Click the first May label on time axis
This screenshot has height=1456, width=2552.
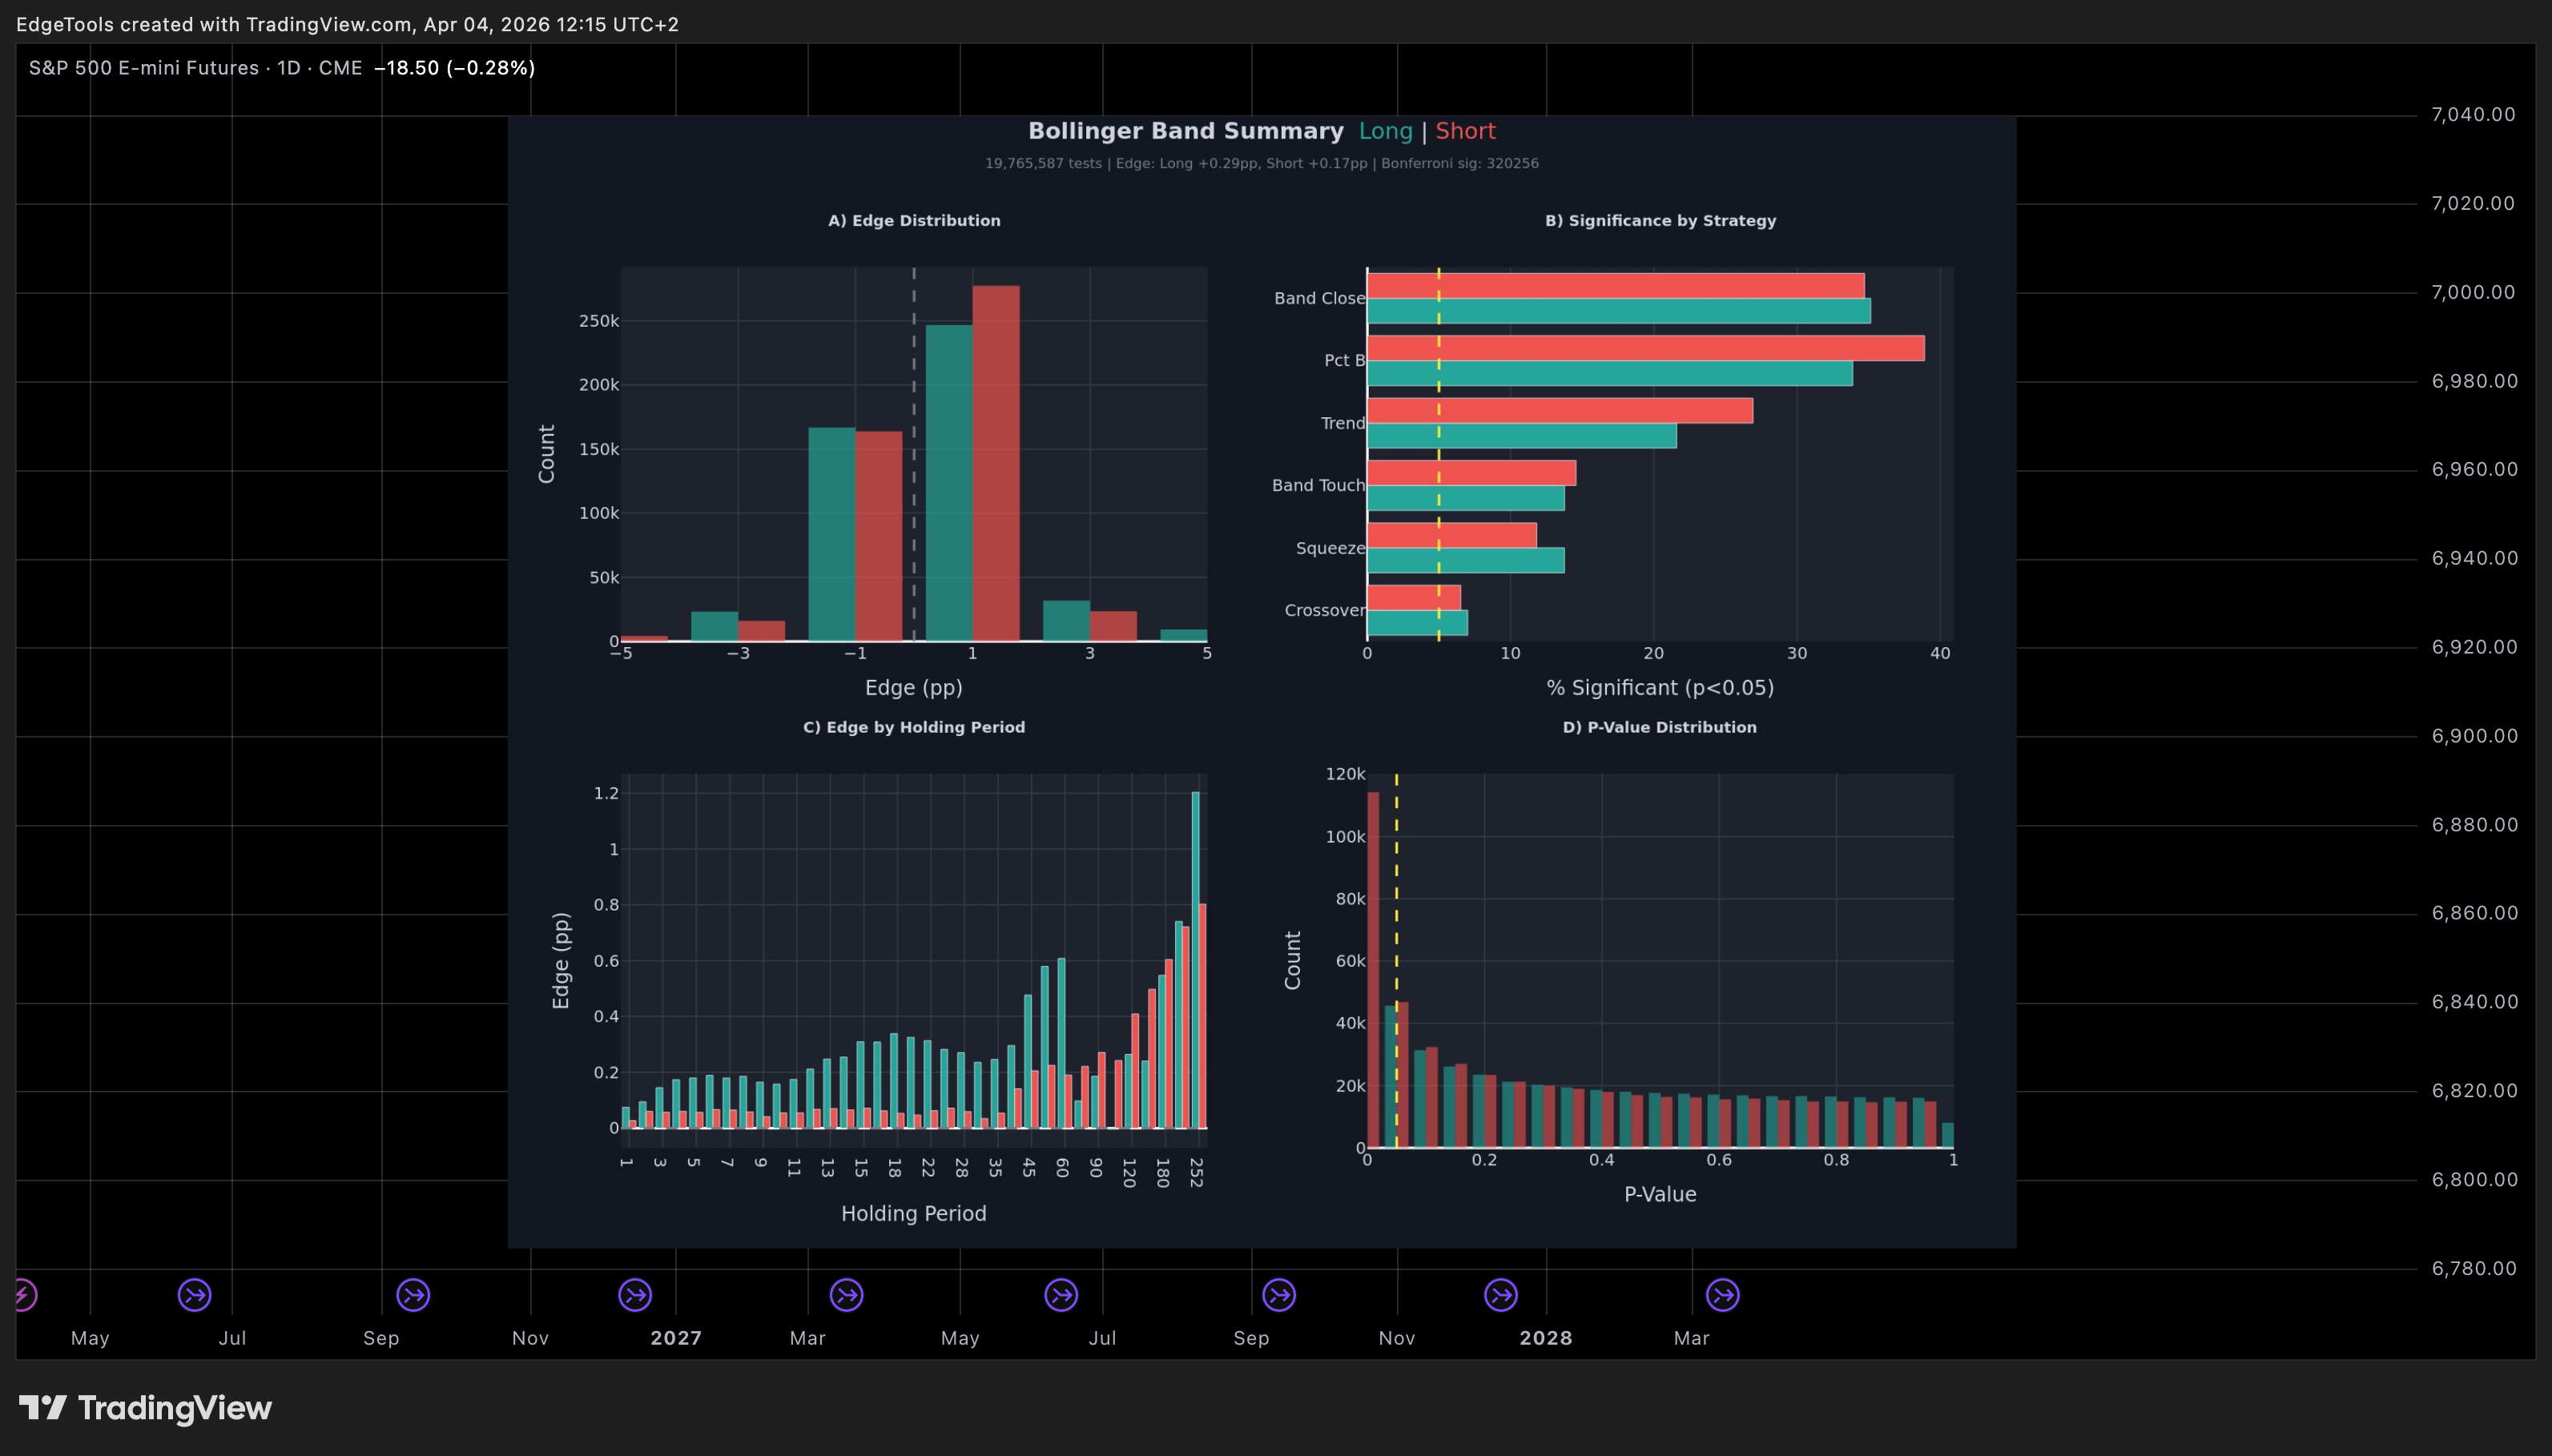click(90, 1338)
